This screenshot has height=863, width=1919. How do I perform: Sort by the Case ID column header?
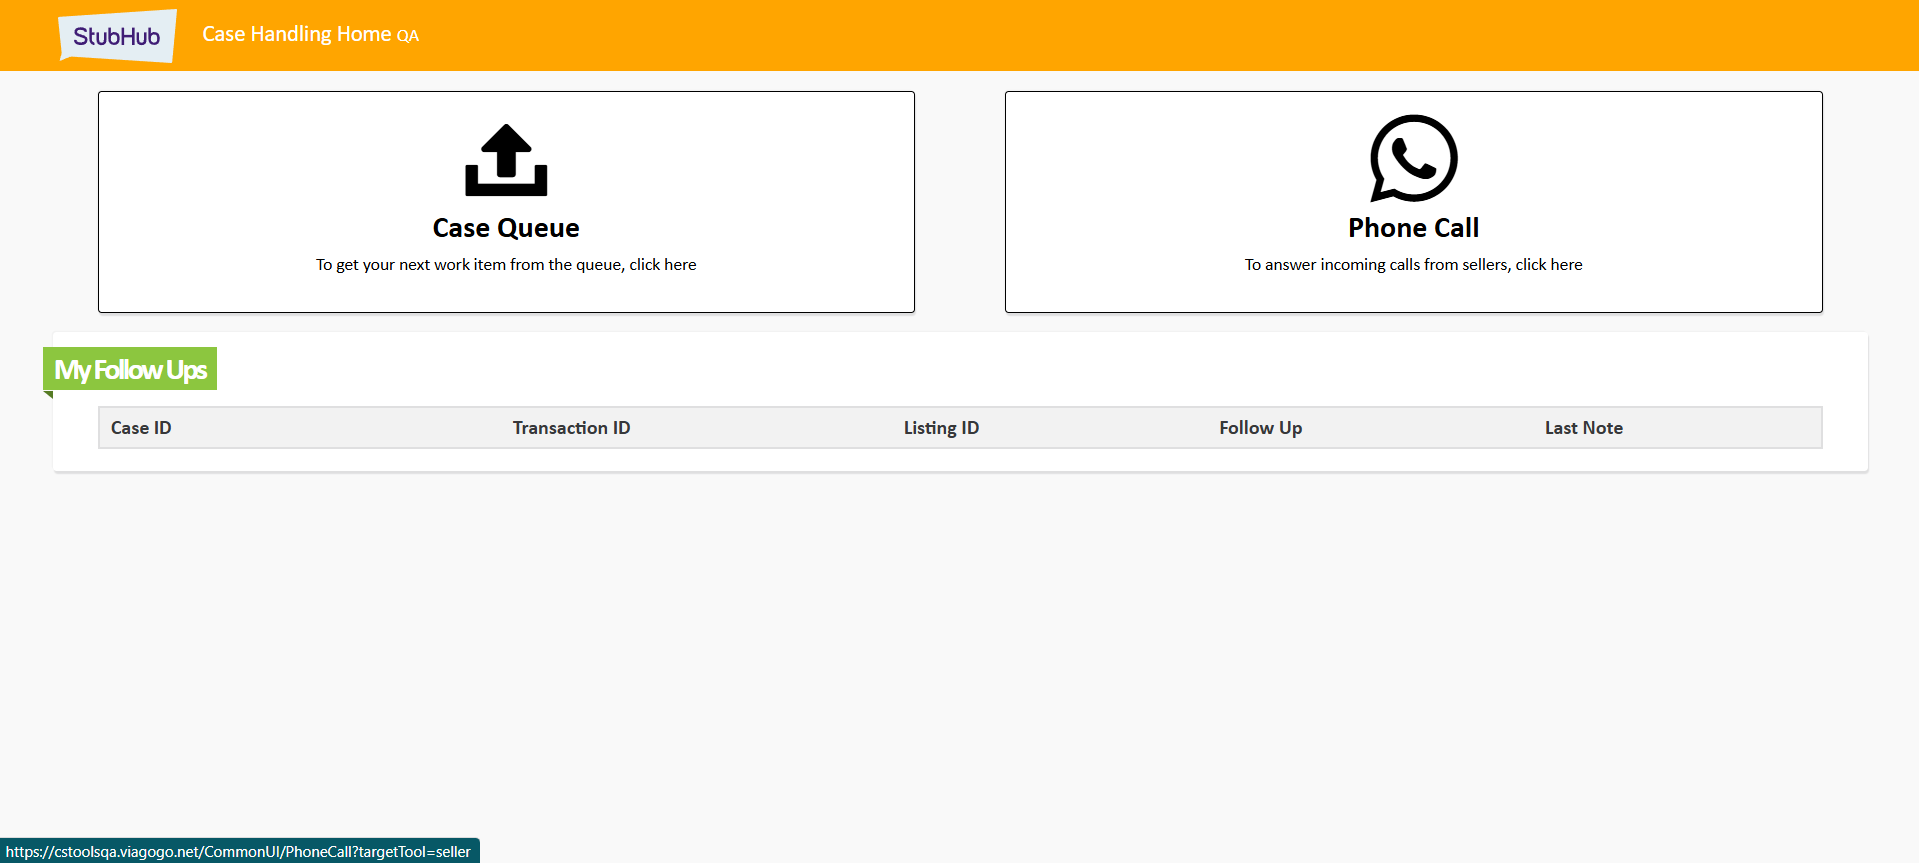click(x=141, y=428)
